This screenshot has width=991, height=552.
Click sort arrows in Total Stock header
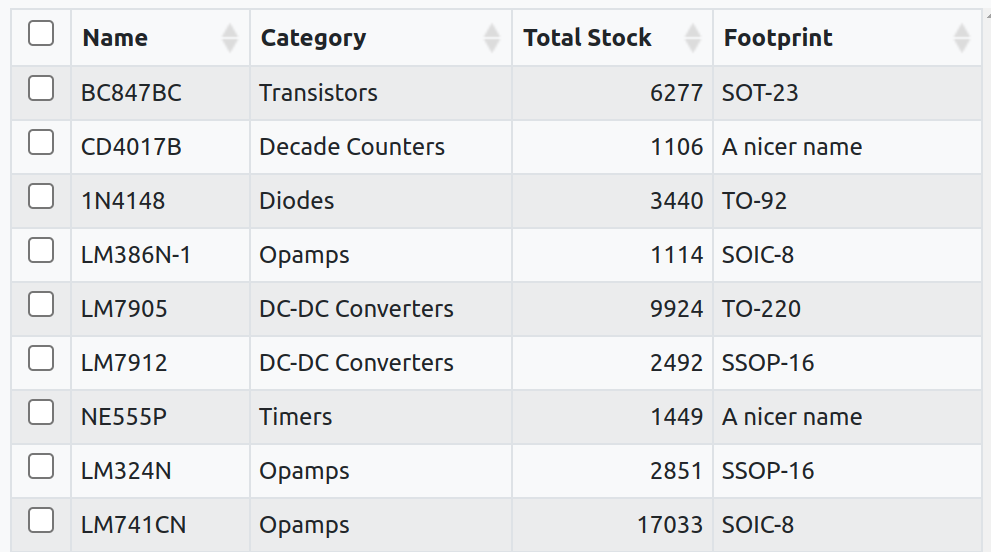(x=693, y=38)
